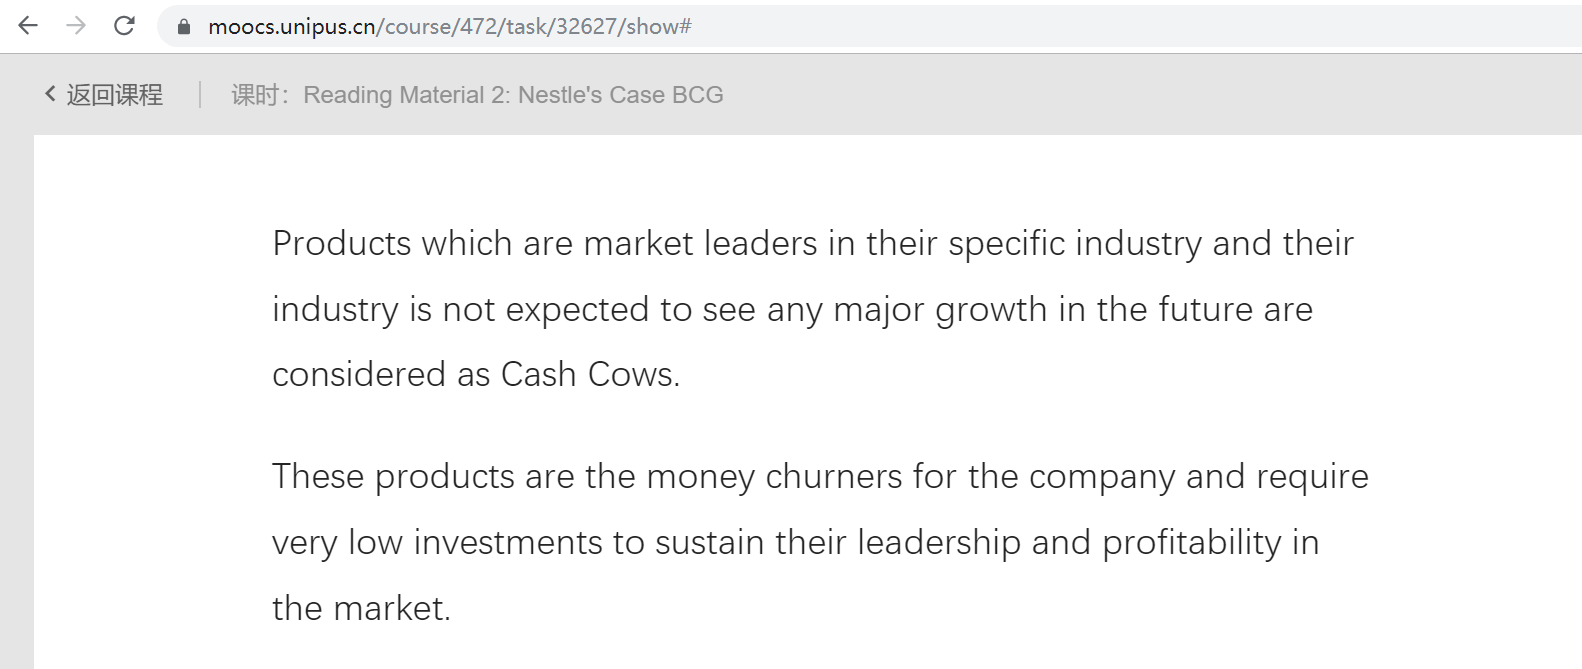This screenshot has height=669, width=1582.
Task: Click the grey margin left of article
Action: coord(16,400)
